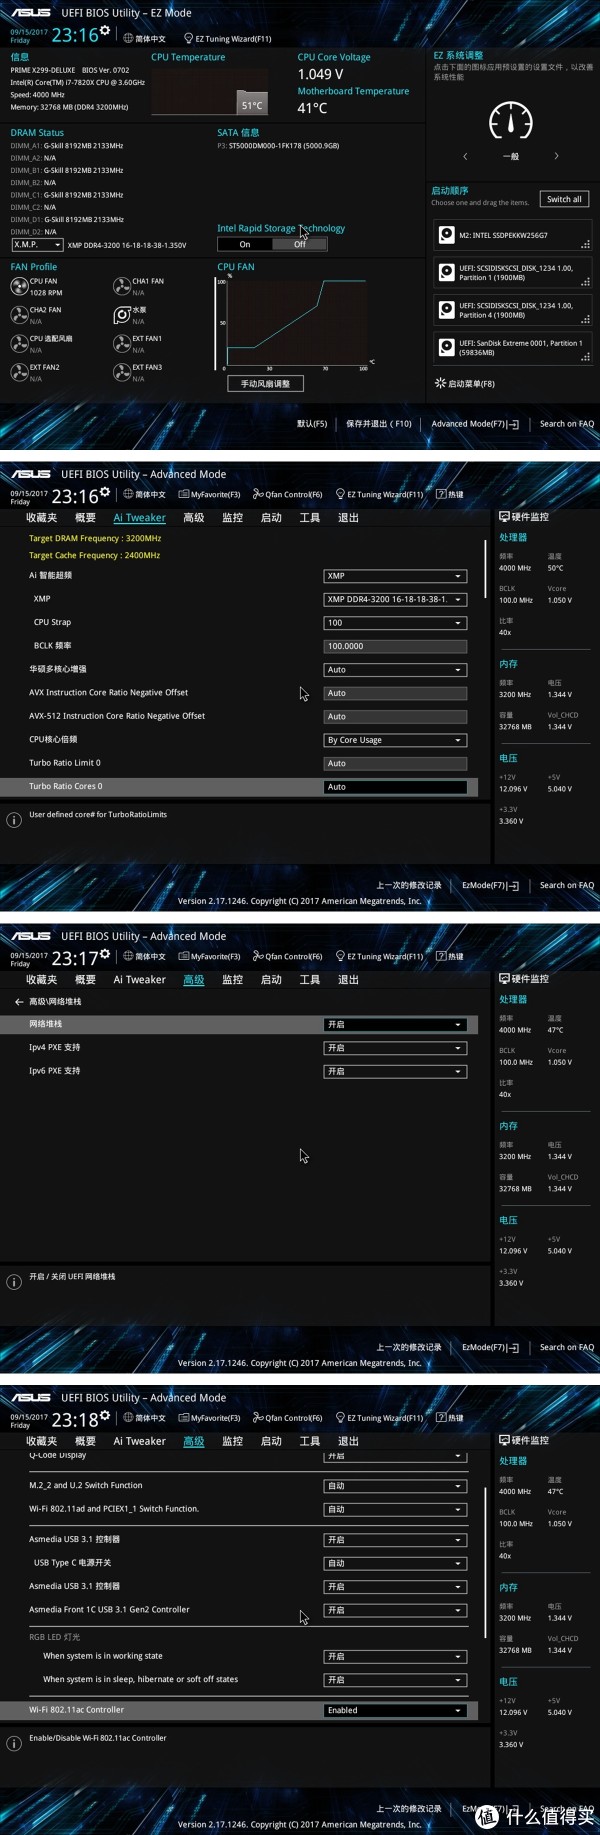600x1835 pixels.
Task: Click MyFavorite(F3) on the 23:16 Advanced Mode screen
Action: click(209, 494)
